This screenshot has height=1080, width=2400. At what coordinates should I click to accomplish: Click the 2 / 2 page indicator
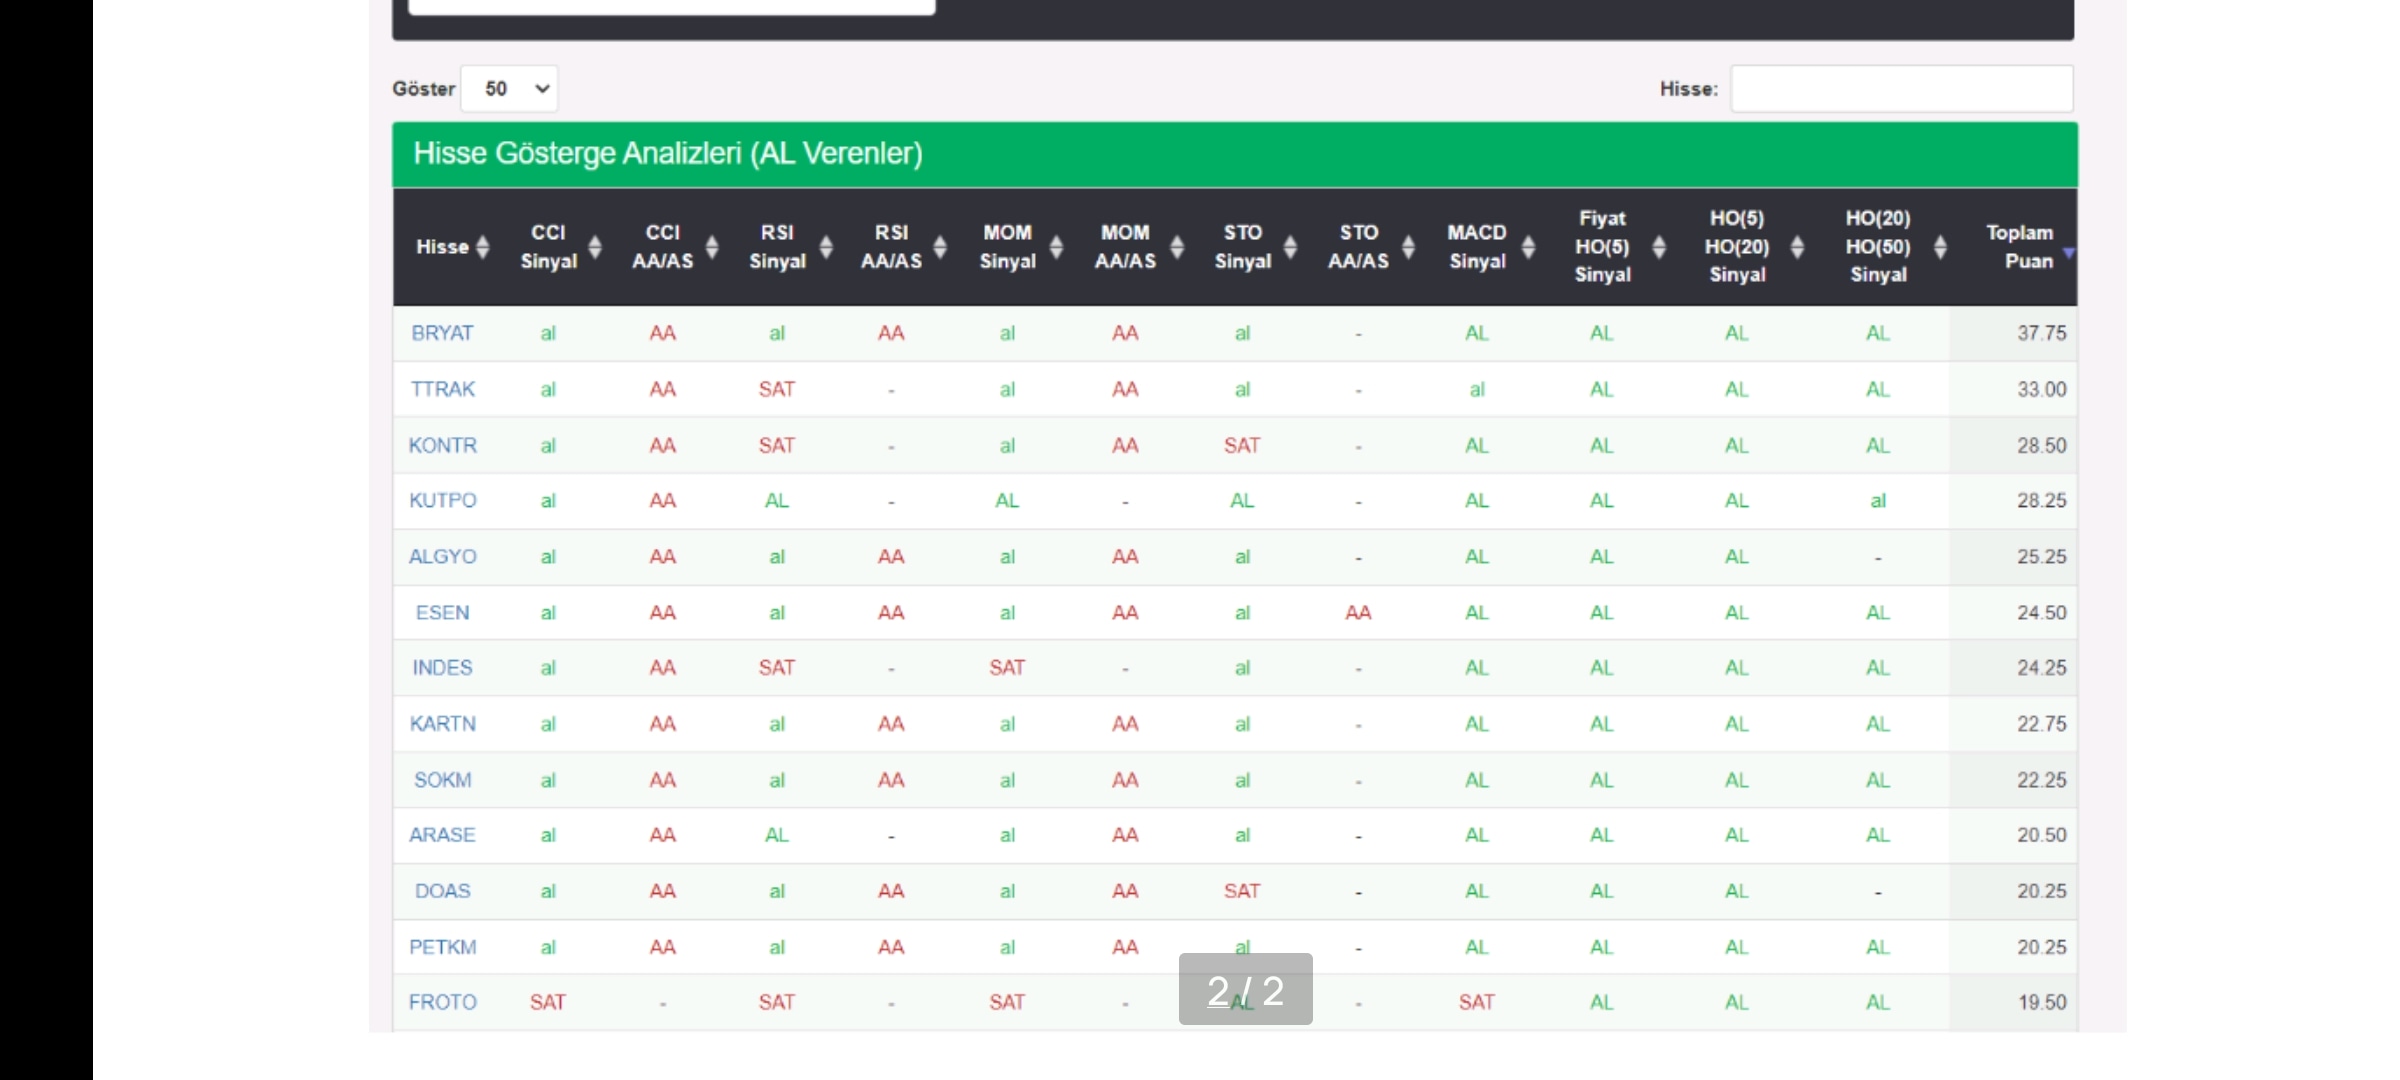click(x=1245, y=990)
